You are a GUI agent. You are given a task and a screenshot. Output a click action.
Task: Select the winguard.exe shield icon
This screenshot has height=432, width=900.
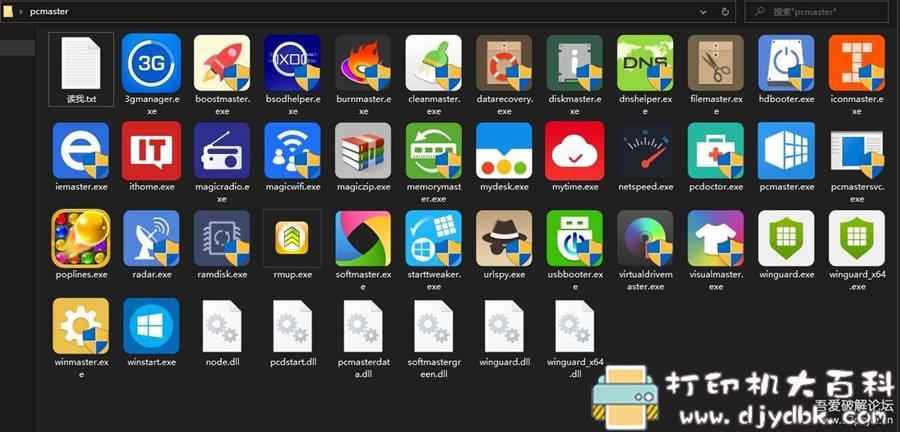pos(786,238)
